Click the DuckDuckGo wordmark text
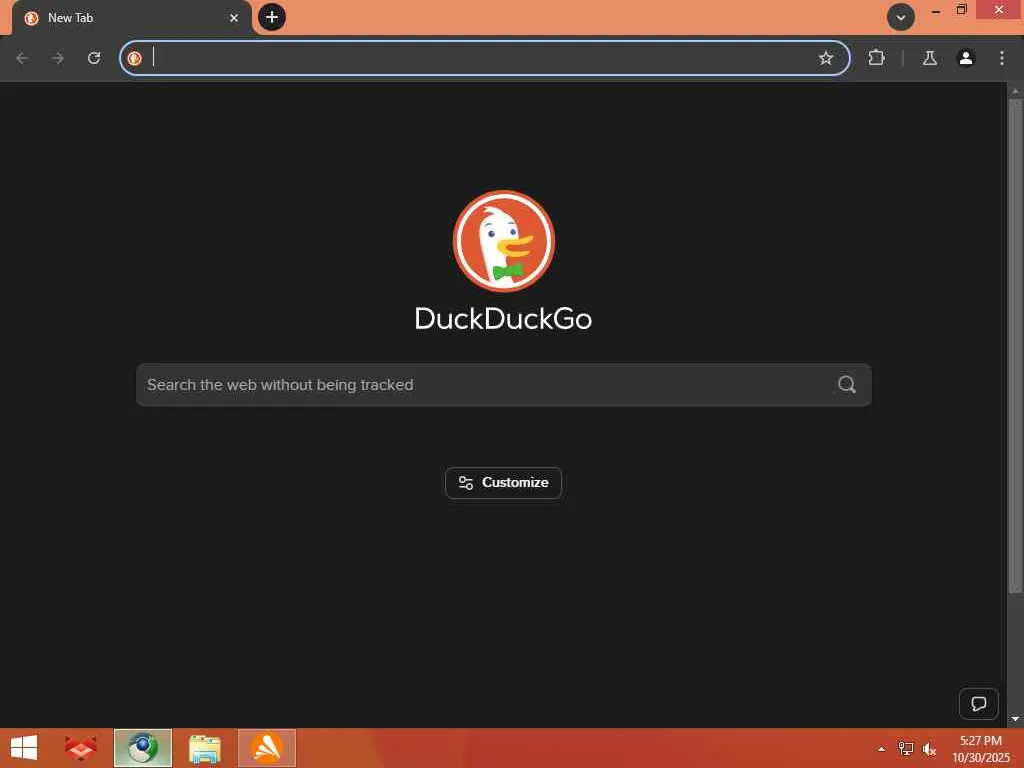The image size is (1024, 768). tap(504, 319)
